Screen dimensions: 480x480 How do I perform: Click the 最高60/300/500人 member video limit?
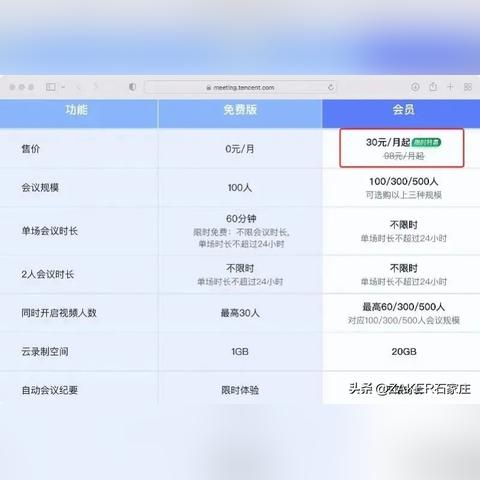pos(404,307)
